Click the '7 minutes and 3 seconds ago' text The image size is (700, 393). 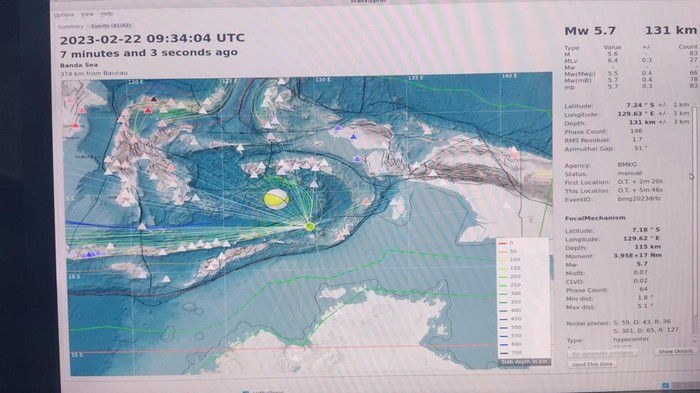coord(149,53)
